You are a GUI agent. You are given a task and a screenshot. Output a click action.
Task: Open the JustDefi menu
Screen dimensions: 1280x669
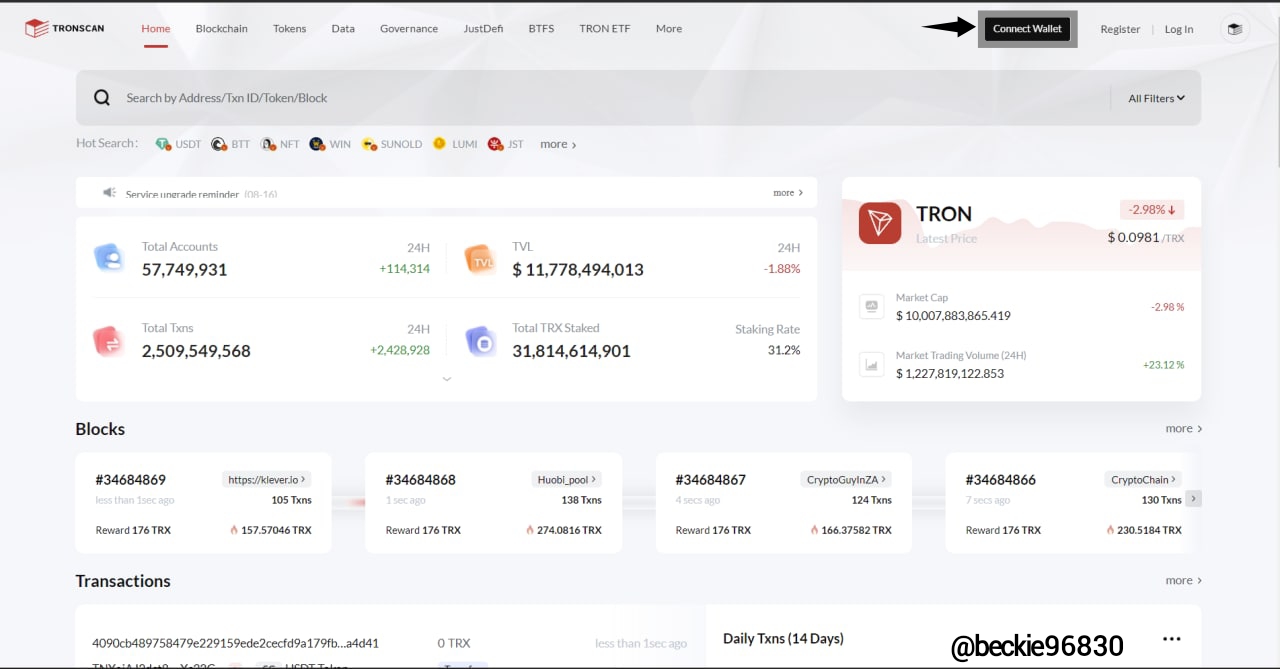pos(484,29)
